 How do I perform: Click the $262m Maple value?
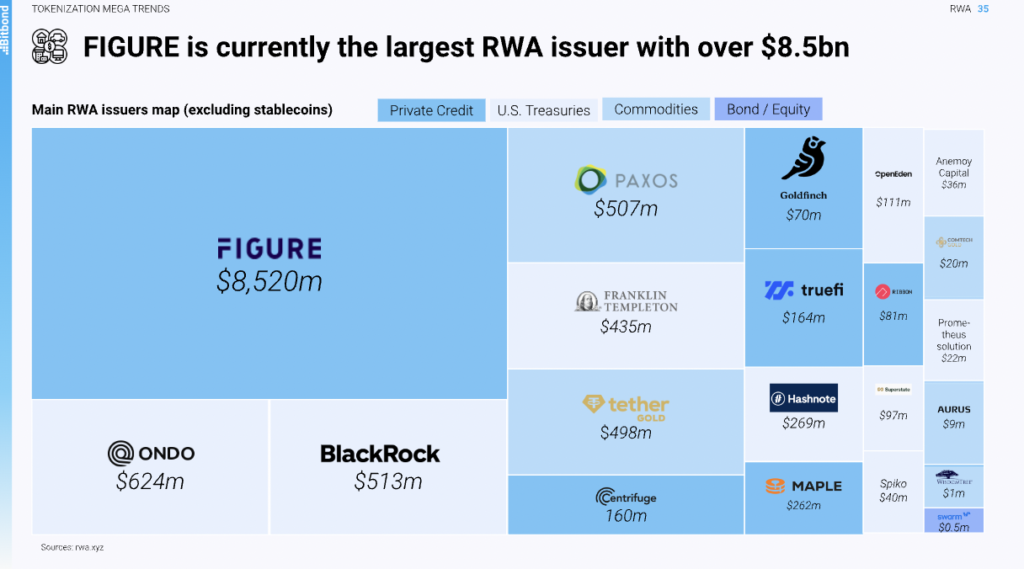[x=803, y=506]
